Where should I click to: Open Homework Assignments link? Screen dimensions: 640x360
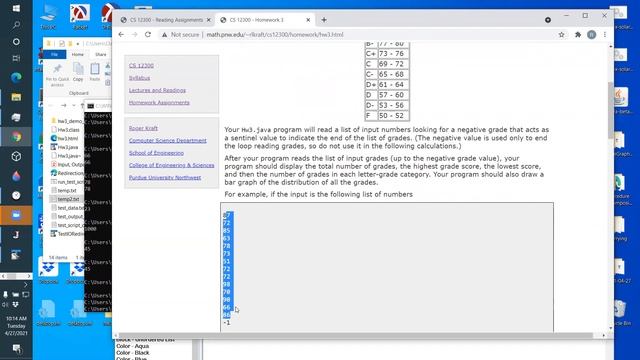pos(159,102)
